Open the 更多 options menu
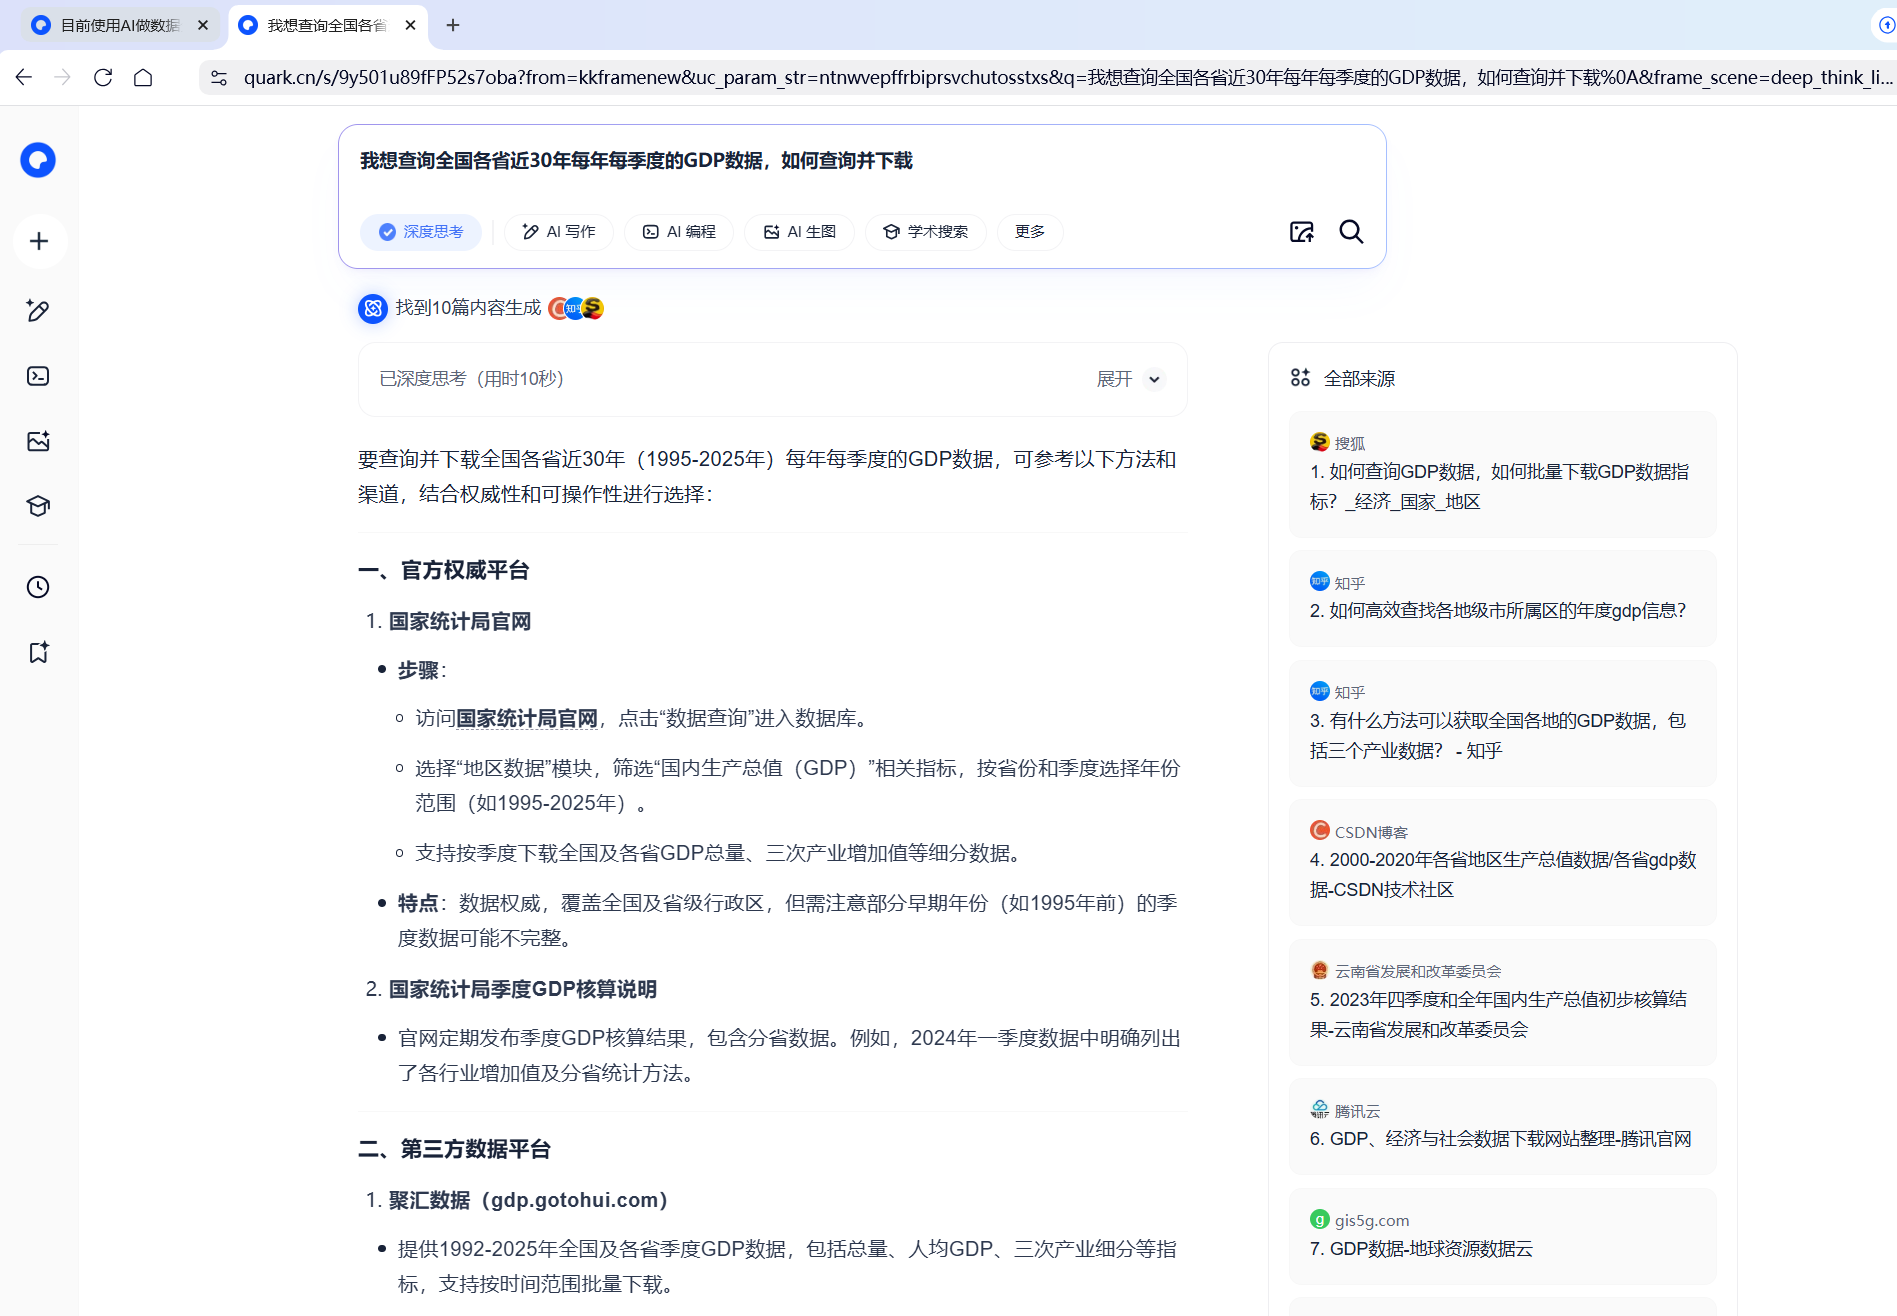1897x1316 pixels. [1029, 232]
